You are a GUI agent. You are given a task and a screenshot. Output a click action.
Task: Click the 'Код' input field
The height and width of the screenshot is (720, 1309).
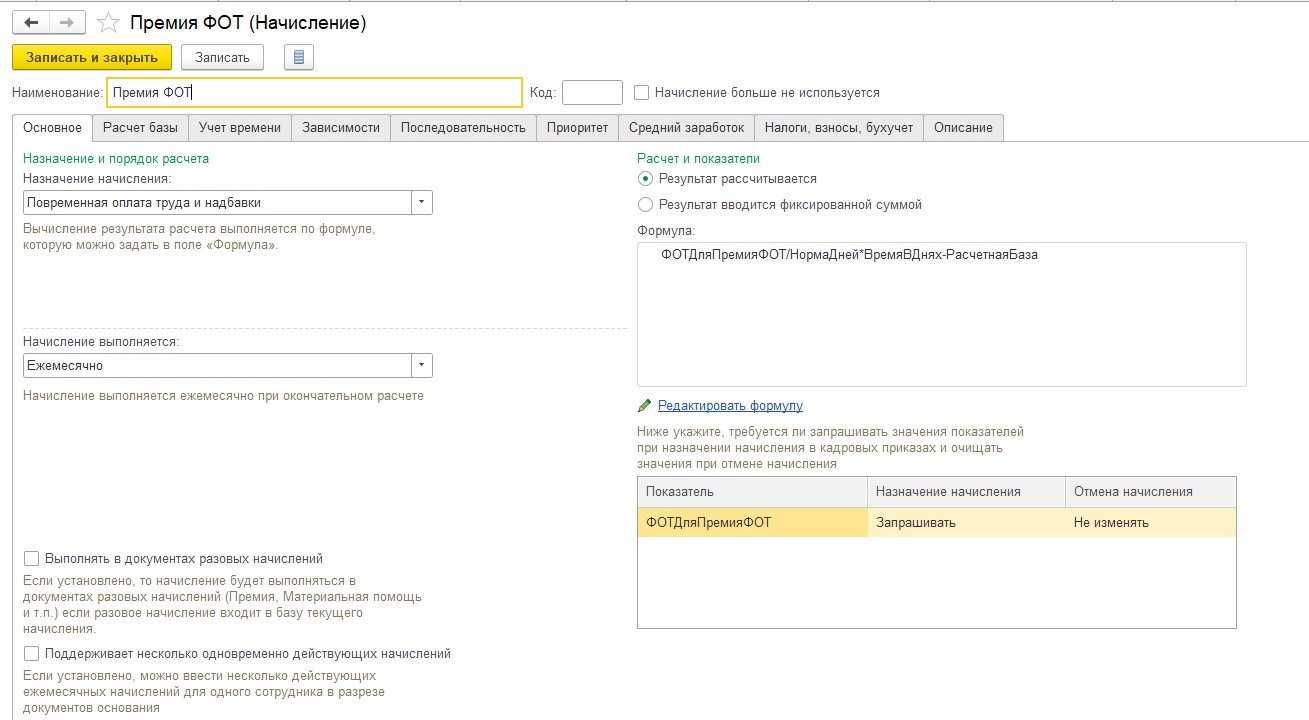point(592,93)
